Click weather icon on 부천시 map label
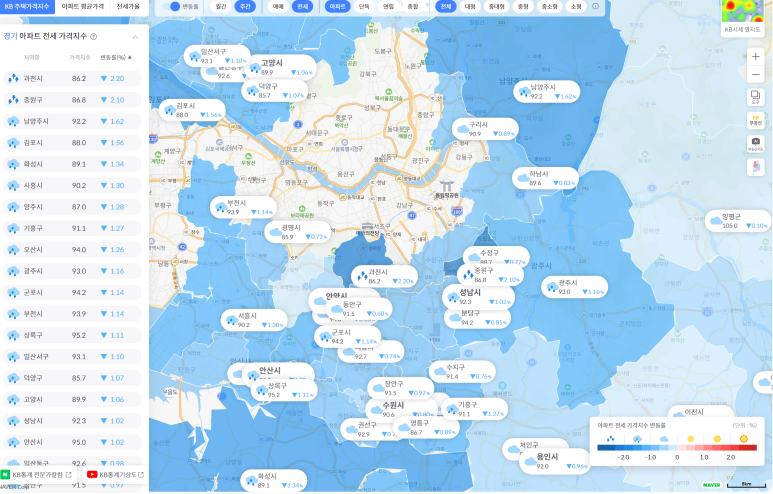773x494 pixels. coord(221,208)
